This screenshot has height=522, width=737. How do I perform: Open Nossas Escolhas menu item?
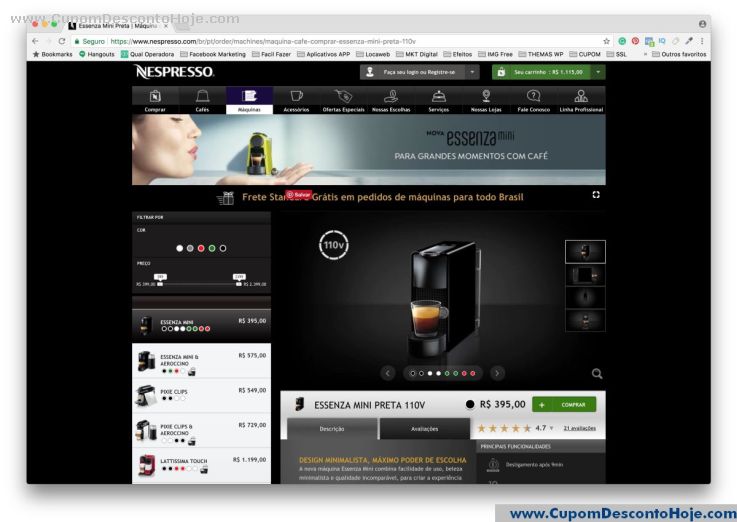391,100
